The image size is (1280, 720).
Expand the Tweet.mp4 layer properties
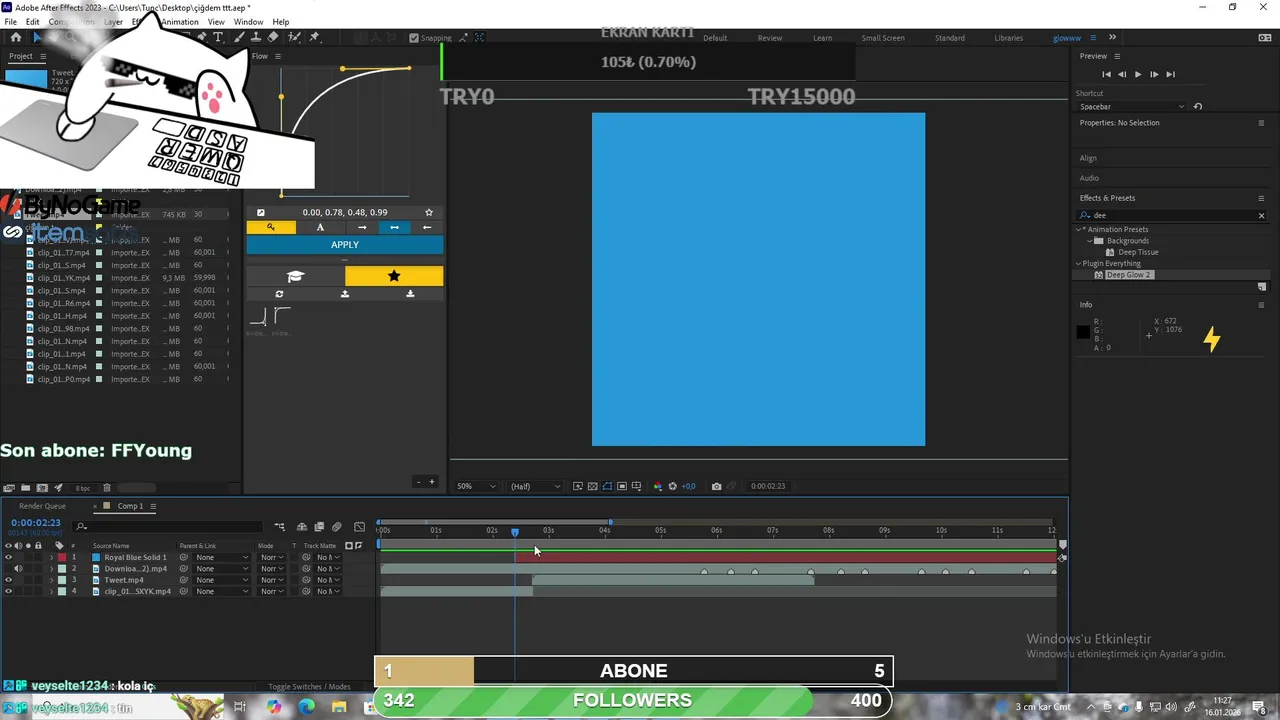click(x=51, y=580)
